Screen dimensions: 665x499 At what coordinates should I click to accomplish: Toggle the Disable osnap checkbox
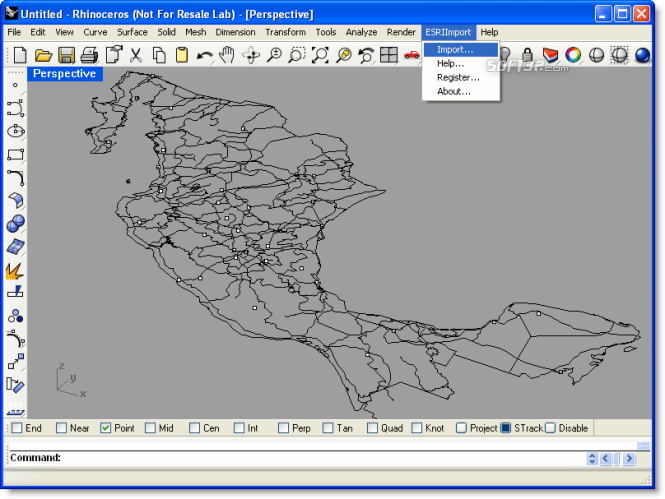550,428
